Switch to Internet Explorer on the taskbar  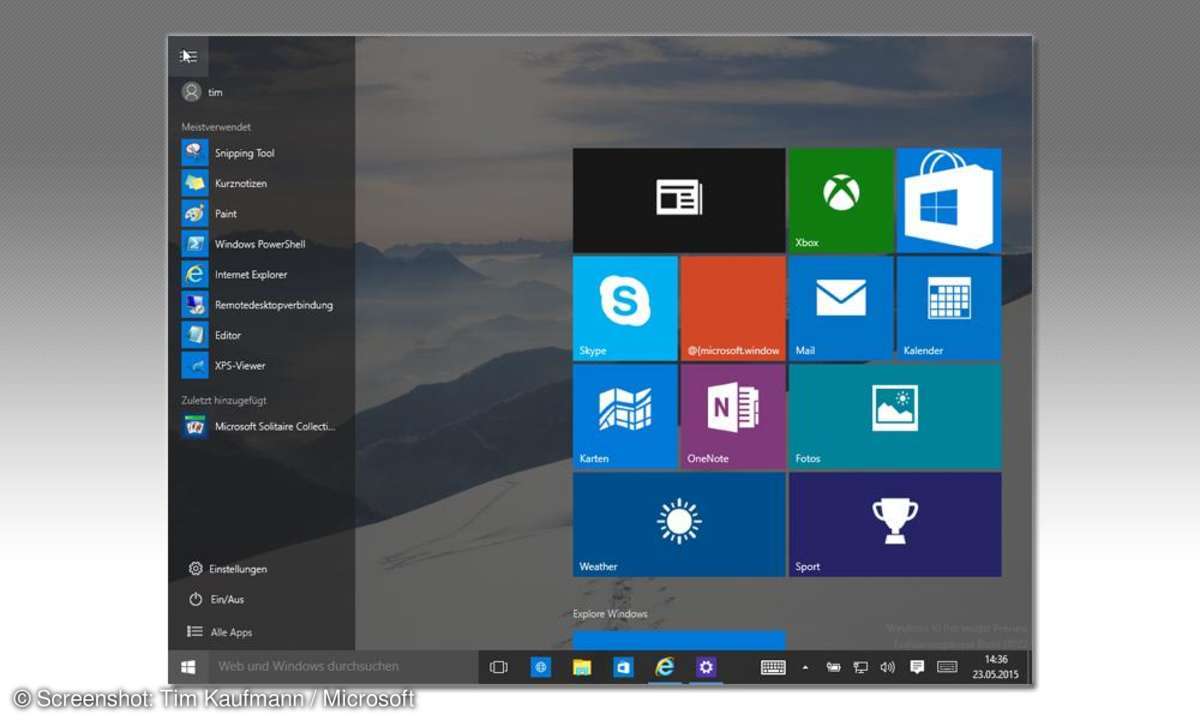665,667
